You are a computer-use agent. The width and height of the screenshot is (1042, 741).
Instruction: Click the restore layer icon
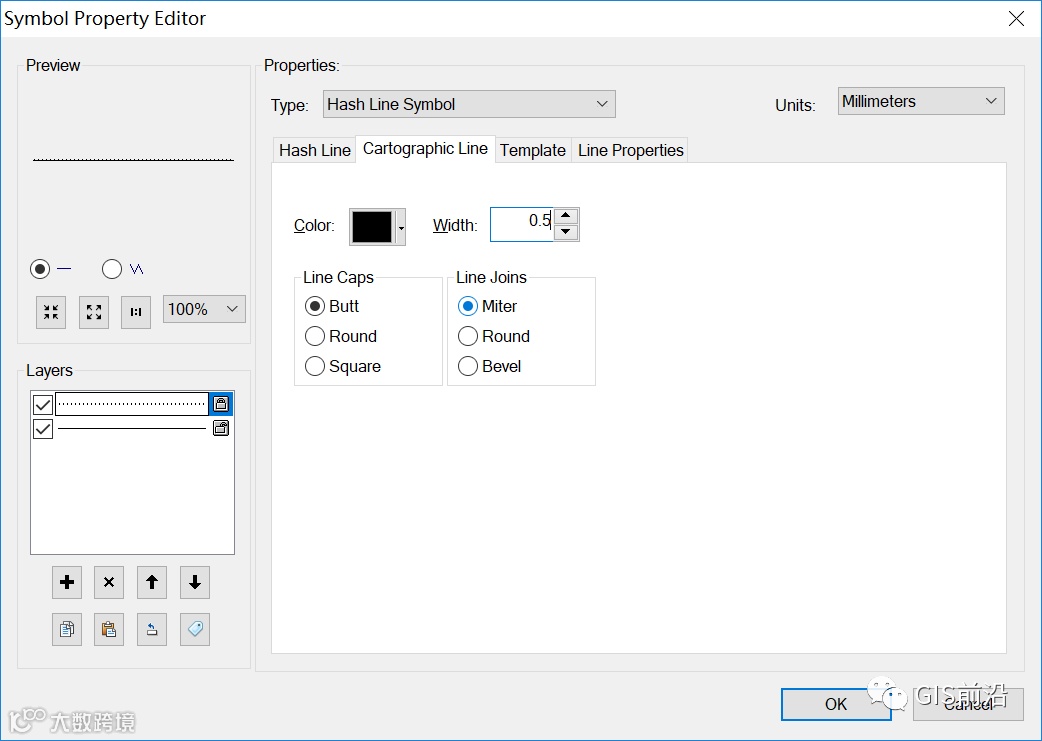pyautogui.click(x=152, y=629)
